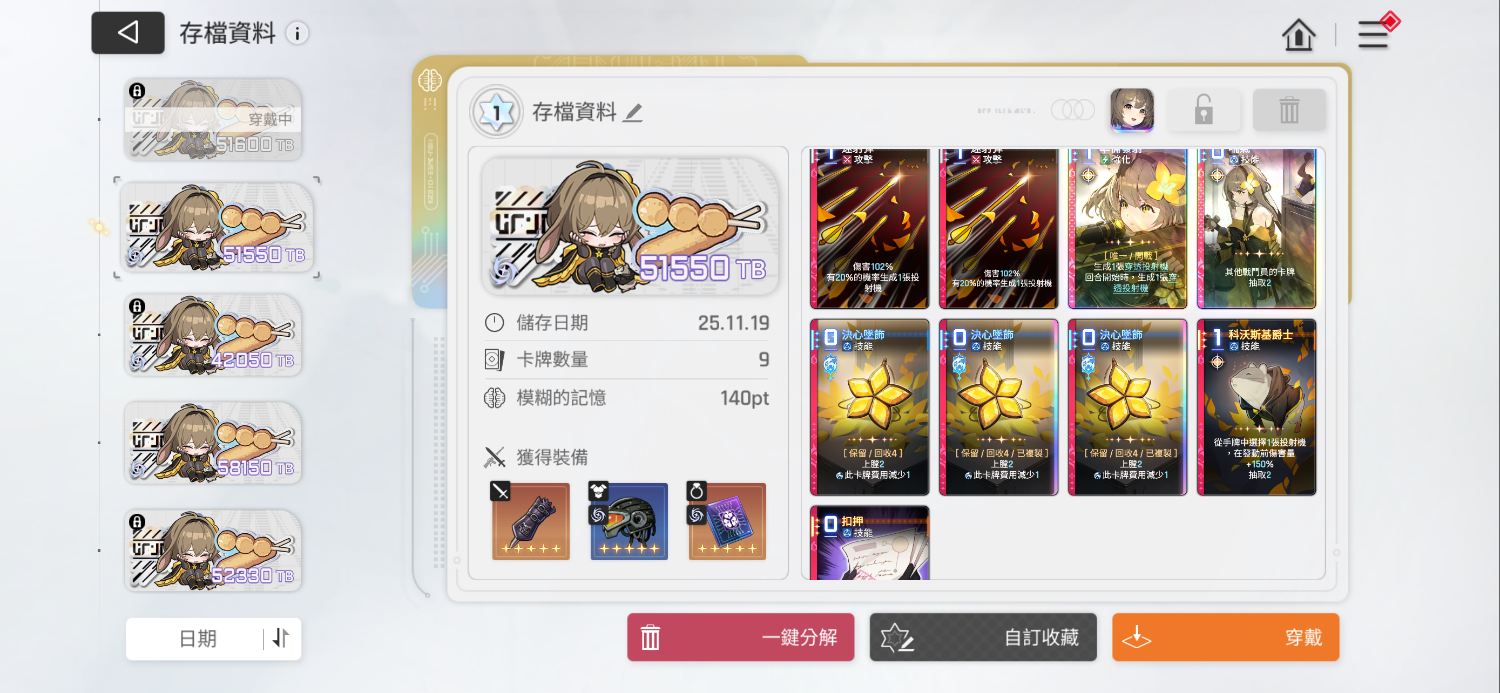Open the hamburger menu icon
This screenshot has width=1500, height=693.
tap(1373, 35)
